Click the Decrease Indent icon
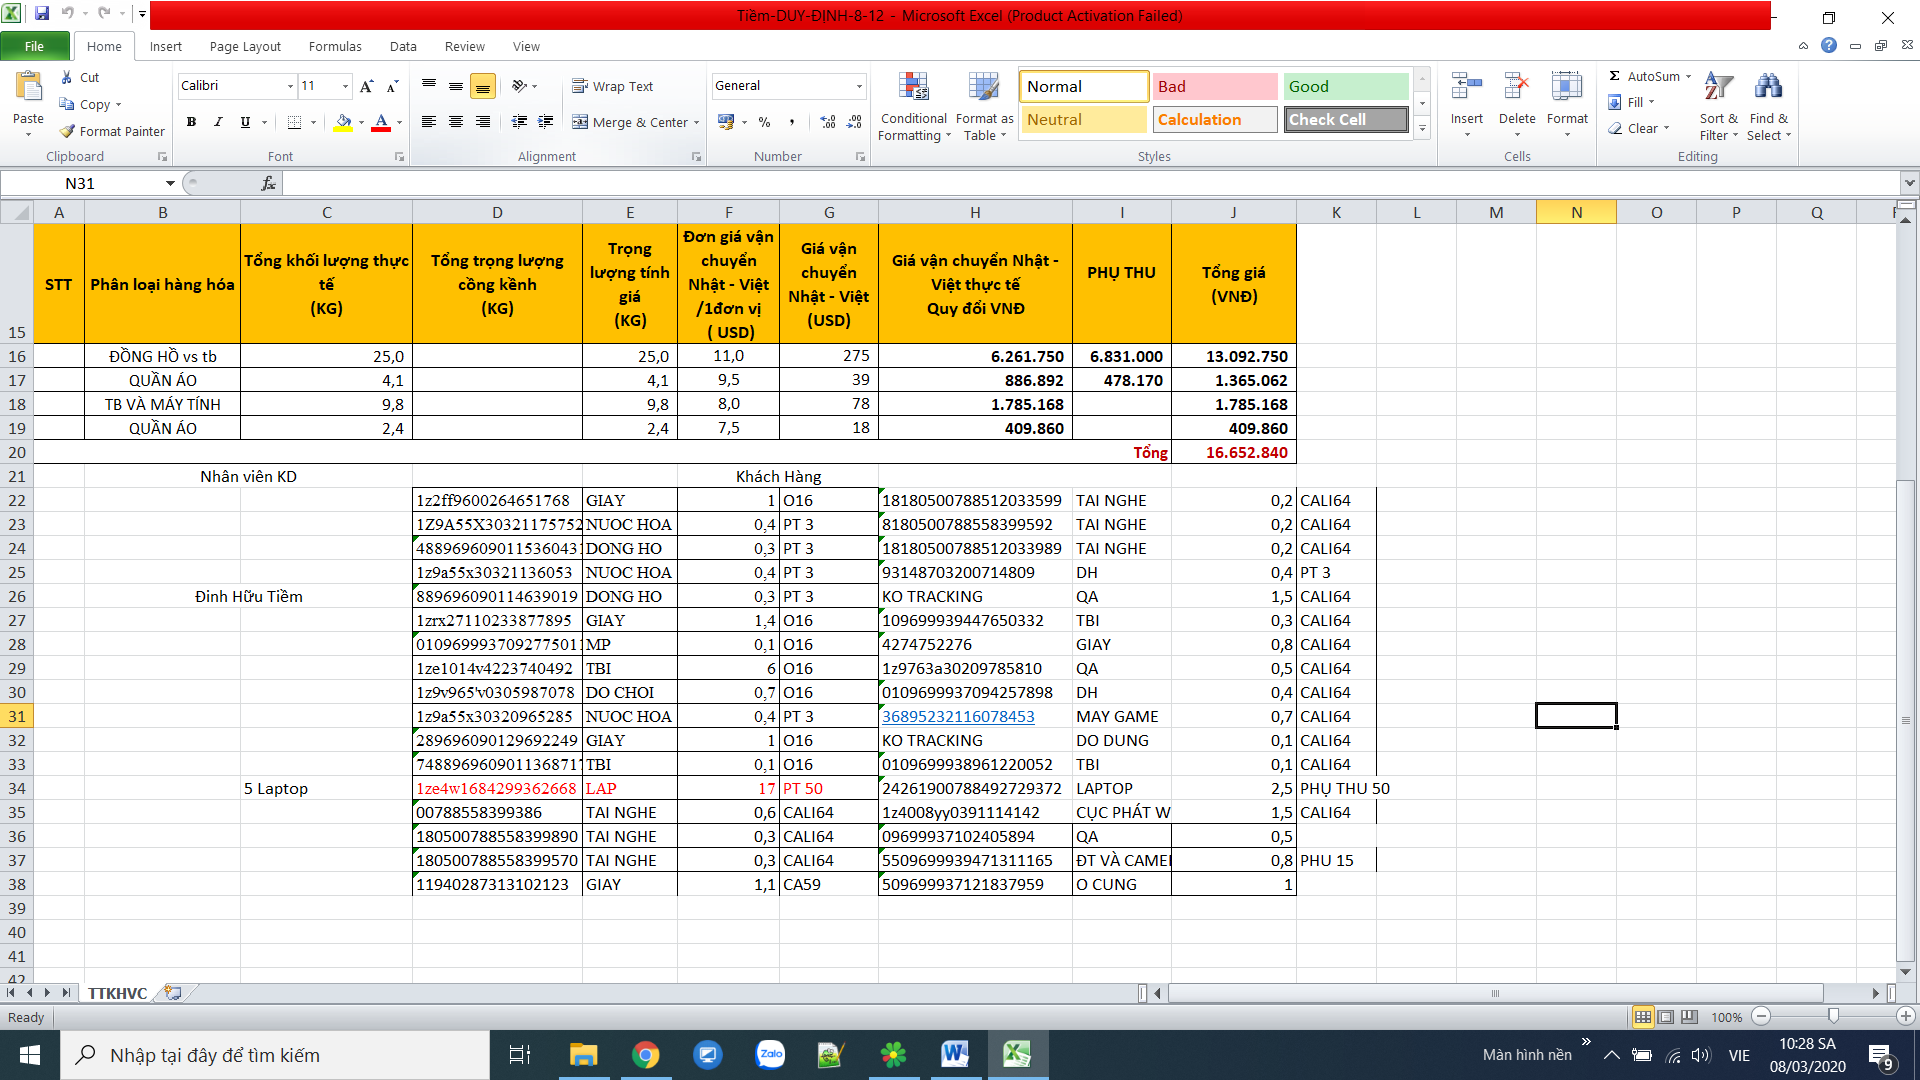 point(519,122)
